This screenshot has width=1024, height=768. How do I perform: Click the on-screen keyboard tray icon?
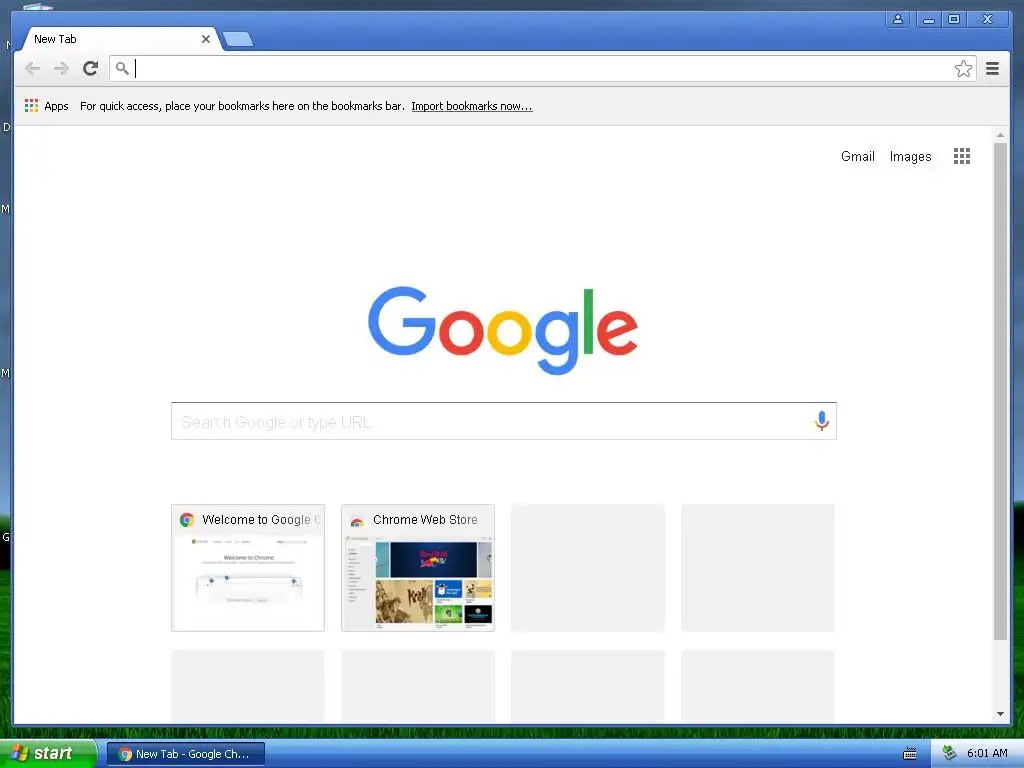[x=909, y=754]
